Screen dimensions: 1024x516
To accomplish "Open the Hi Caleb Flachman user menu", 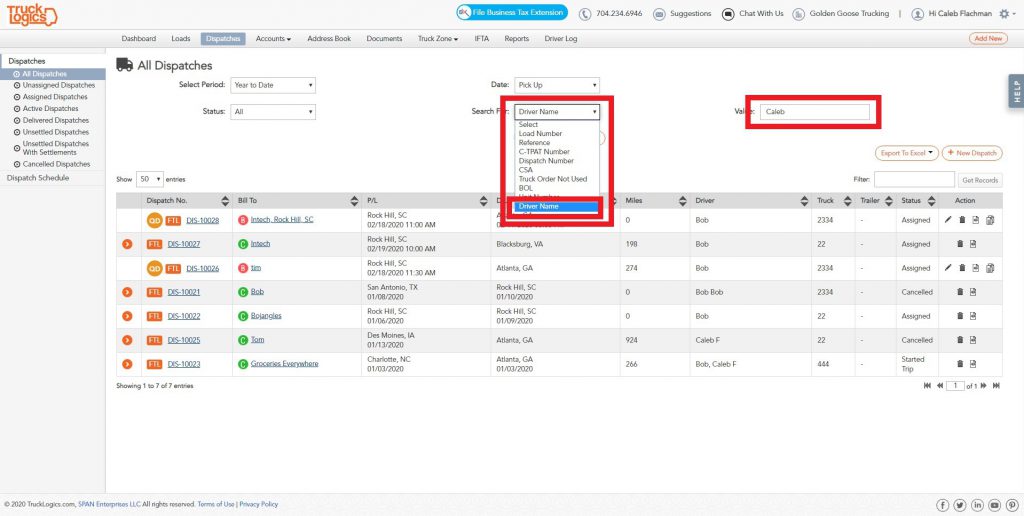I will click(x=959, y=14).
